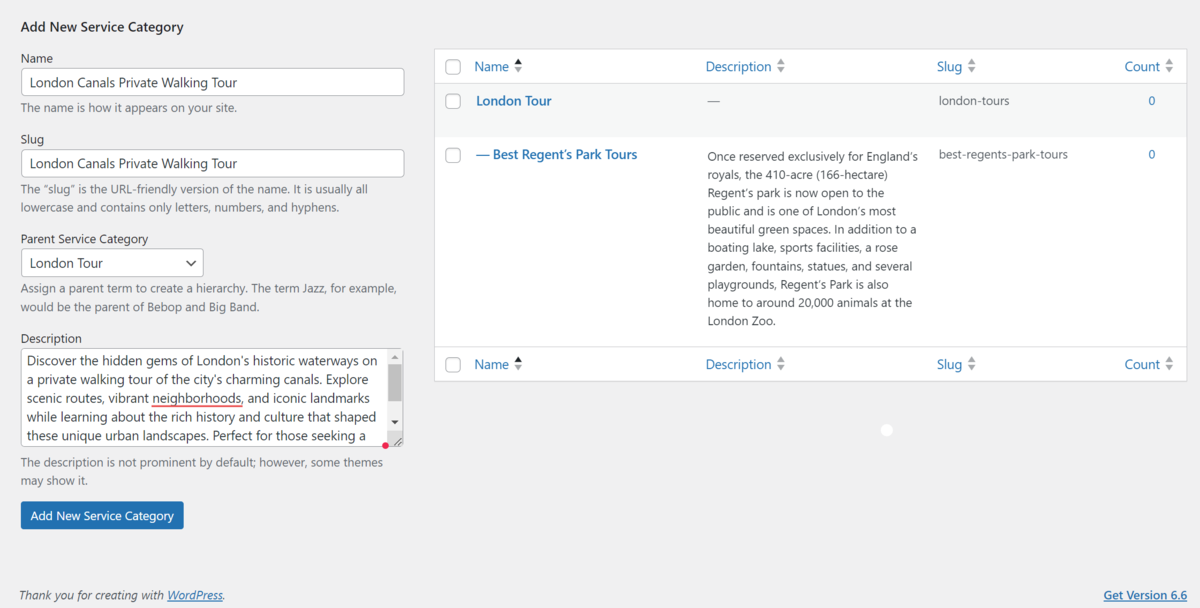The height and width of the screenshot is (608, 1200).
Task: Tick the select-all checkbox in table footer
Action: [x=453, y=365]
